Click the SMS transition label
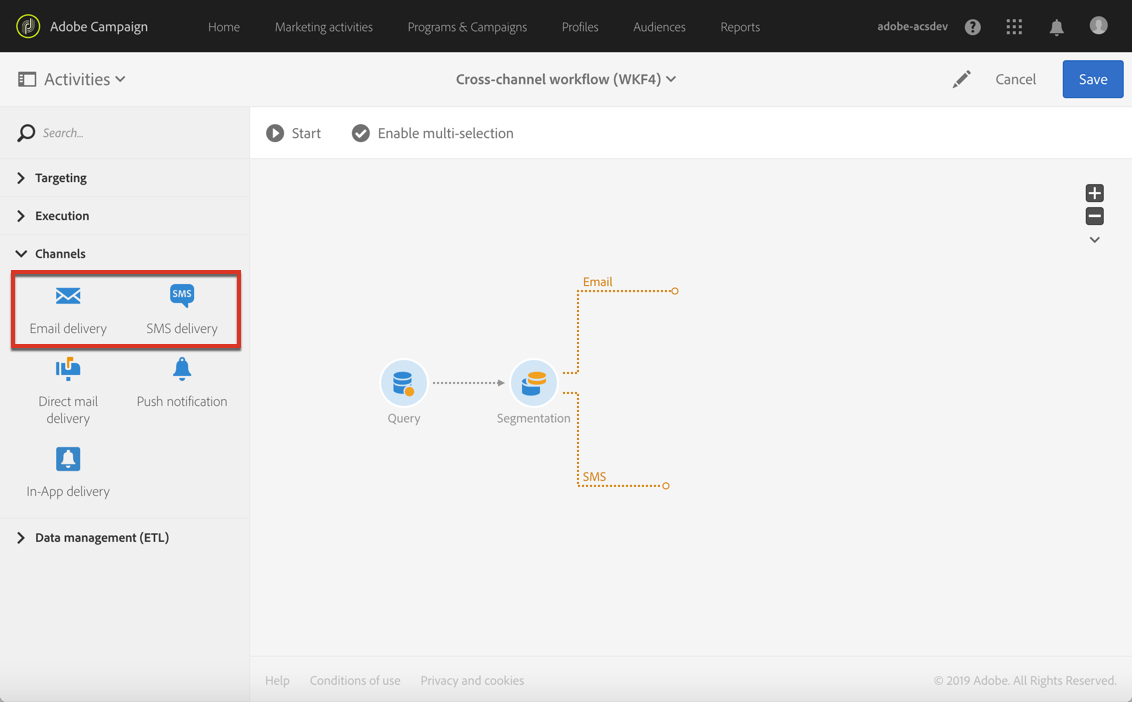The image size is (1132, 702). tap(594, 477)
